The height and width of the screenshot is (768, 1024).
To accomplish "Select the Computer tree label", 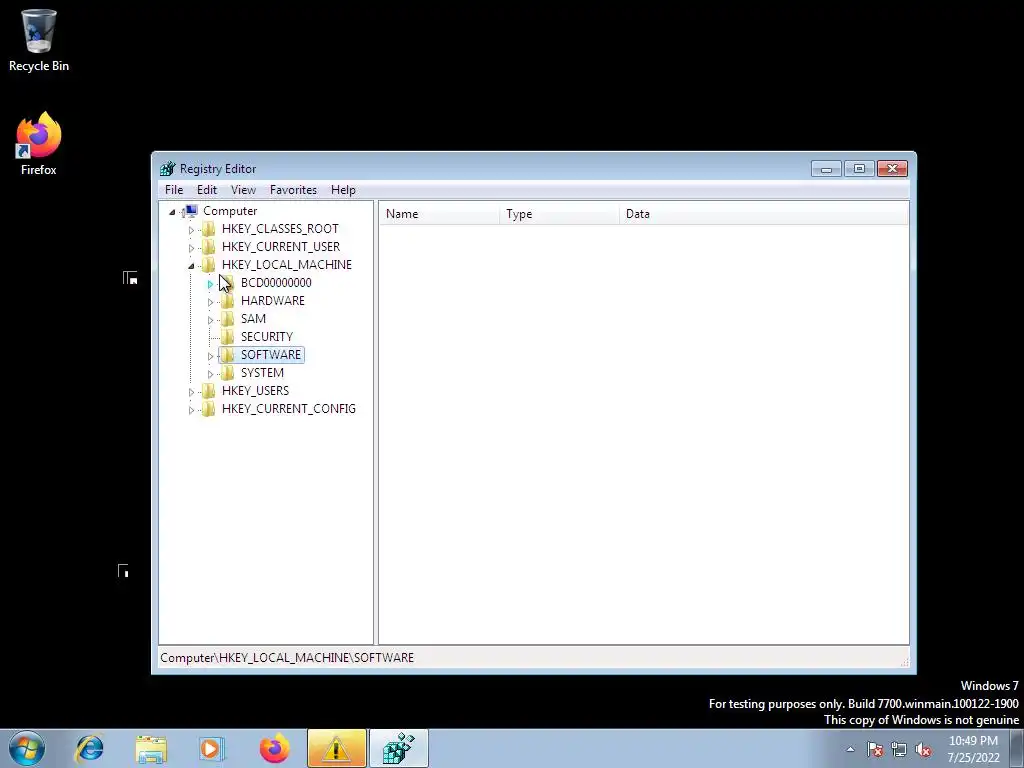I will click(x=230, y=211).
